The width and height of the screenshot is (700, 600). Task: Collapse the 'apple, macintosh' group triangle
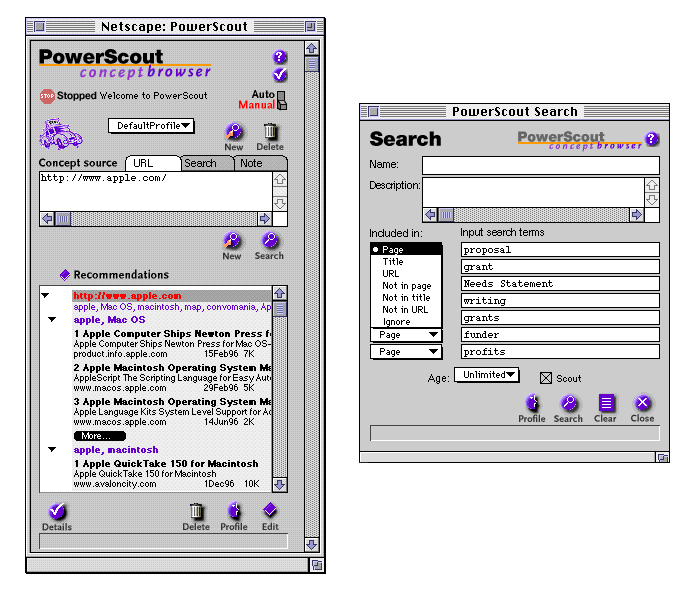tap(52, 450)
